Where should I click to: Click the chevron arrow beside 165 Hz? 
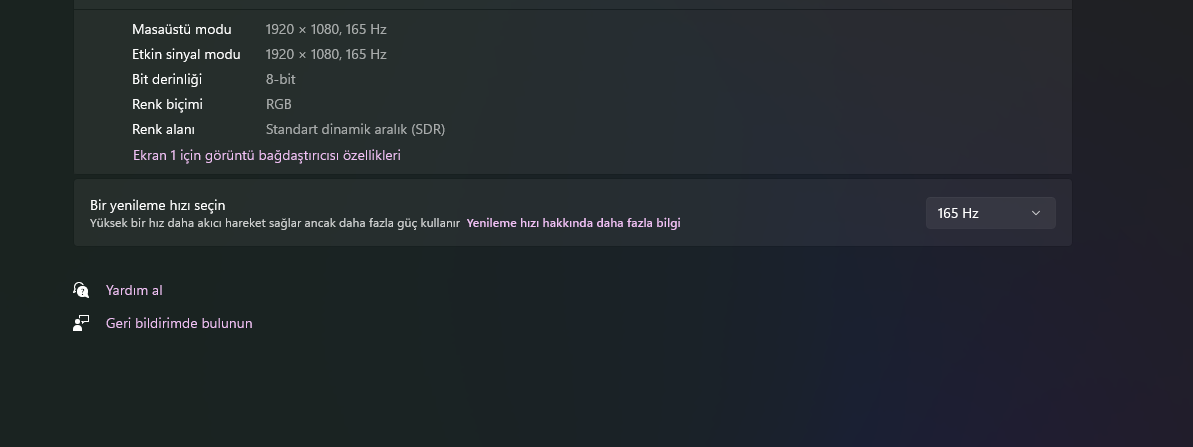pos(1035,213)
